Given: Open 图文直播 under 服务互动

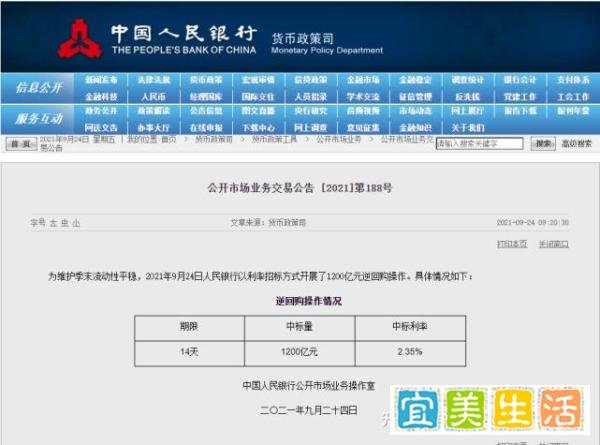Looking at the screenshot, I should click(x=258, y=111).
